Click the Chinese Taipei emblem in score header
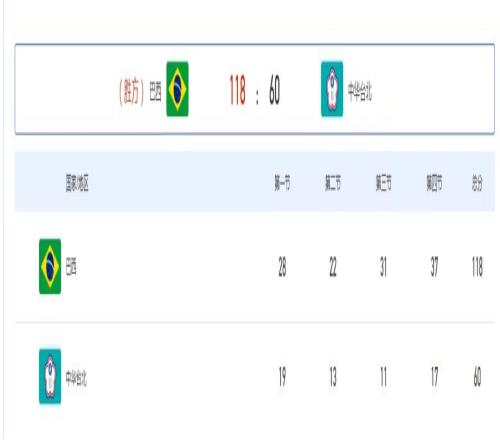 332,89
